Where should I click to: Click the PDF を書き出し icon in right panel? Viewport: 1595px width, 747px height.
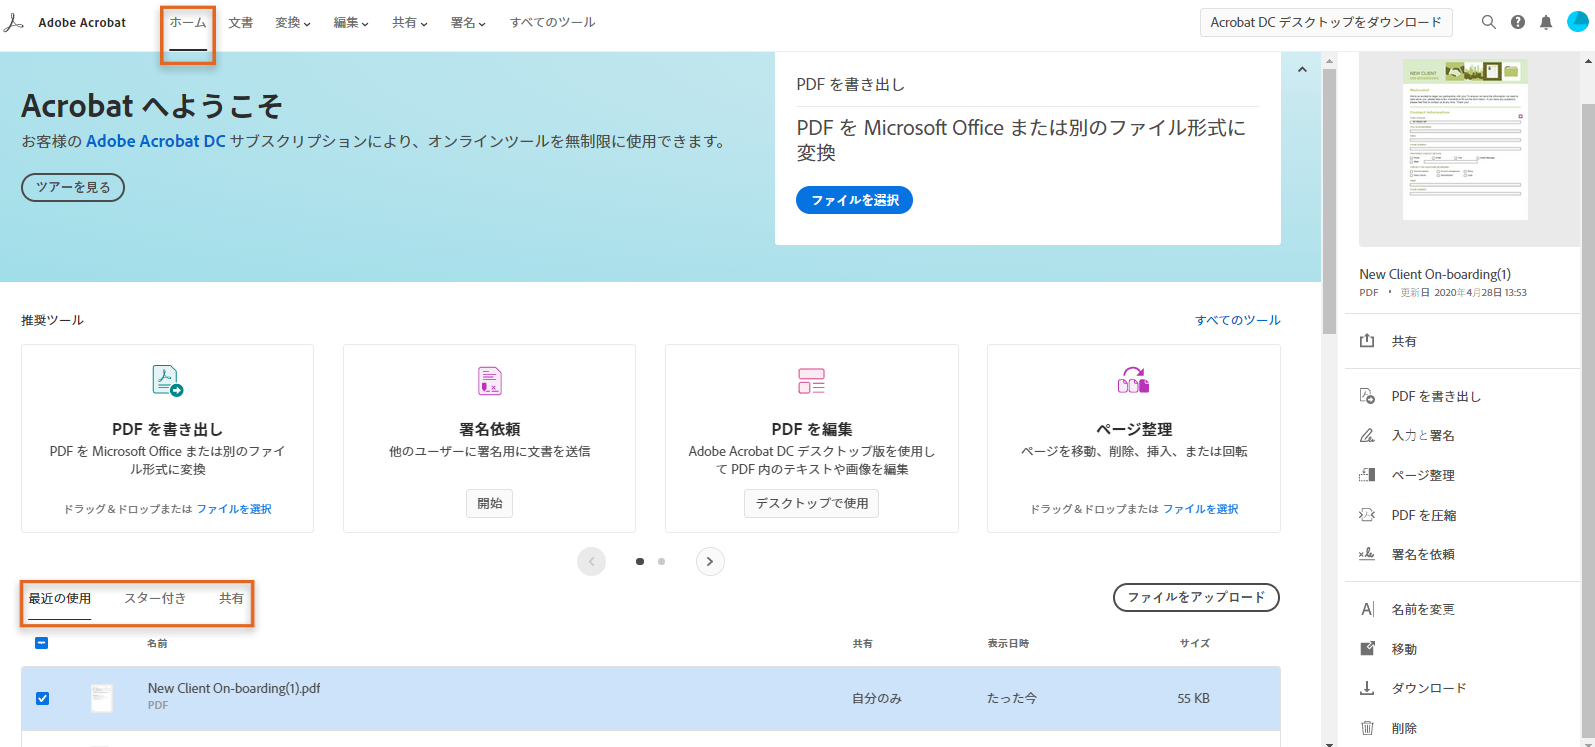pyautogui.click(x=1367, y=396)
